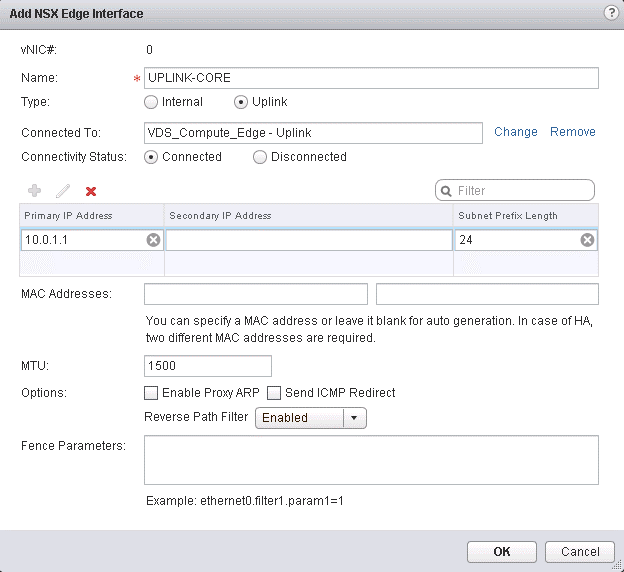
Task: Check the Send ICMP Redirect option
Action: [x=274, y=393]
